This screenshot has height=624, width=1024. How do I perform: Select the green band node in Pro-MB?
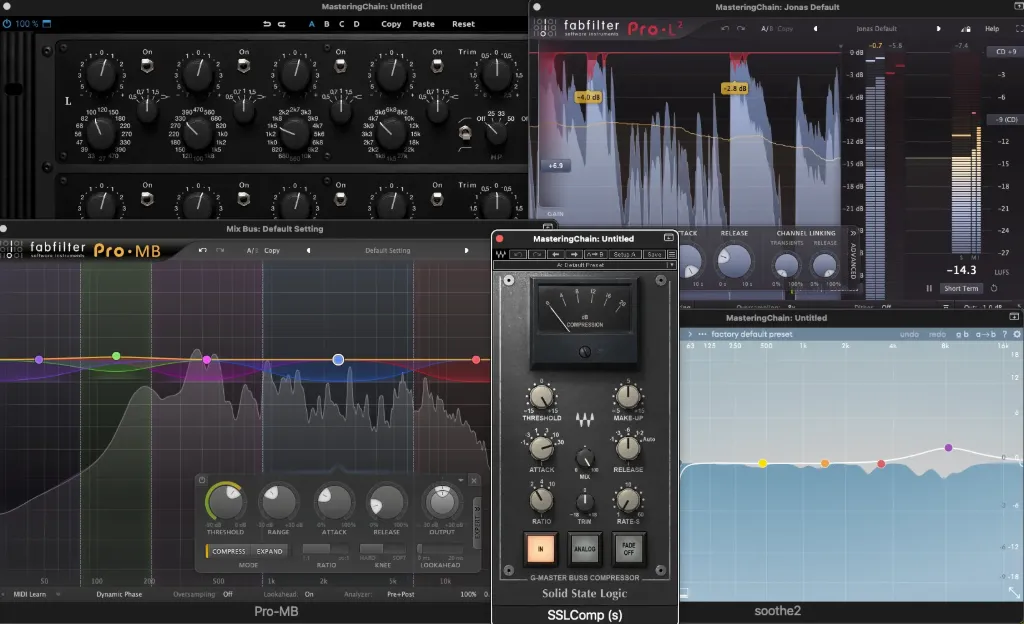[x=116, y=356]
